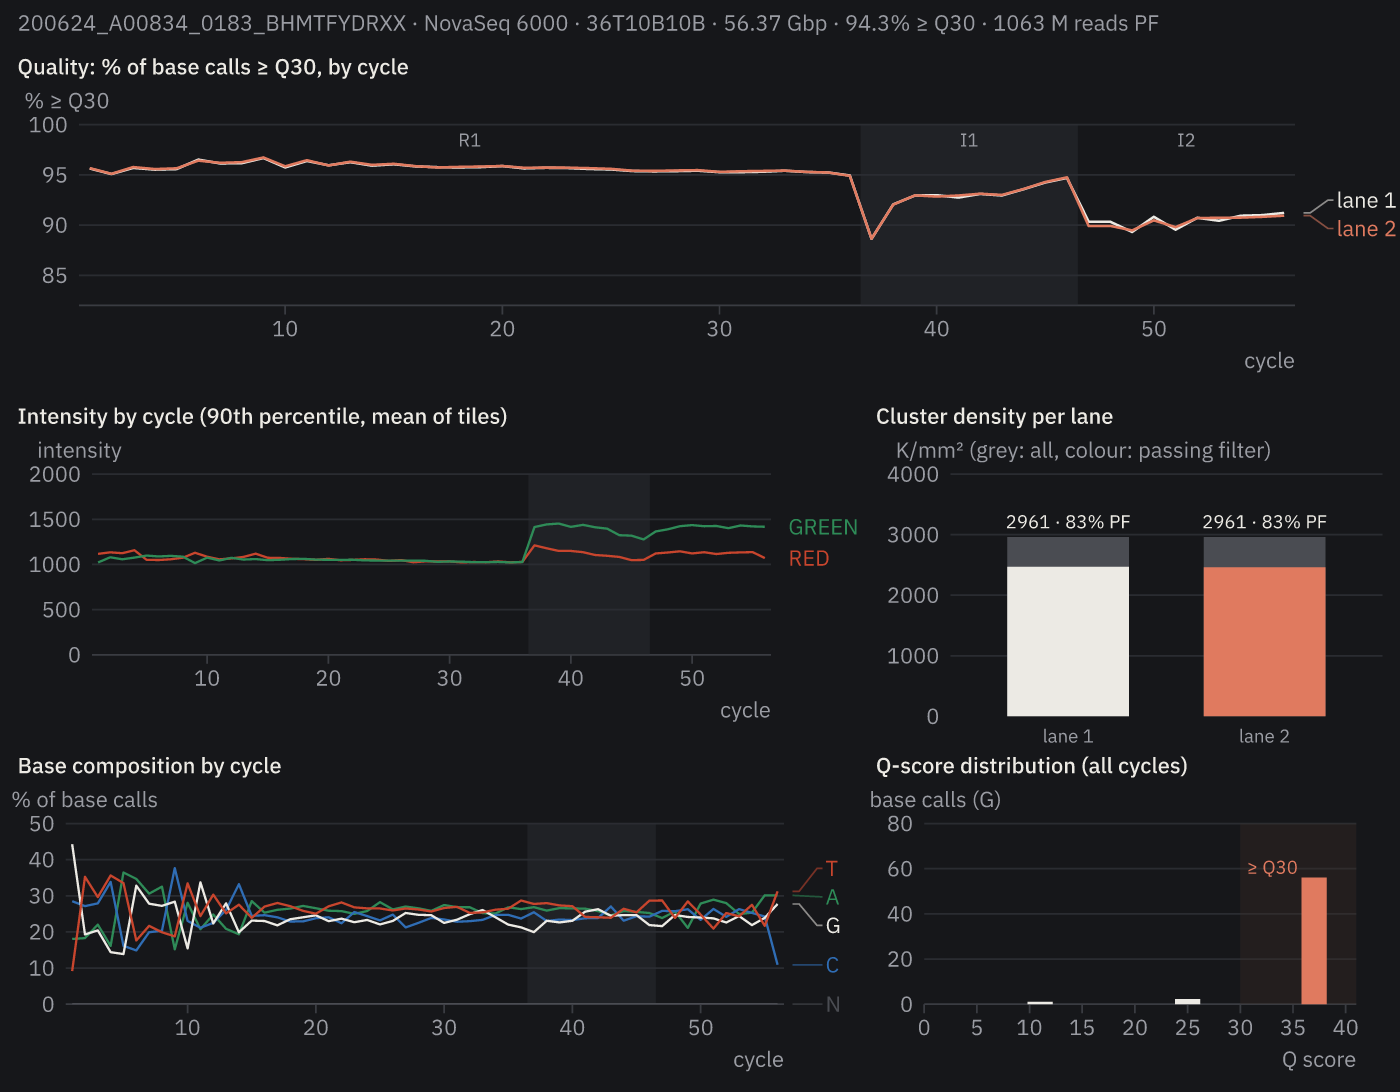Click the "≥ Q30" threshold label

(1272, 868)
